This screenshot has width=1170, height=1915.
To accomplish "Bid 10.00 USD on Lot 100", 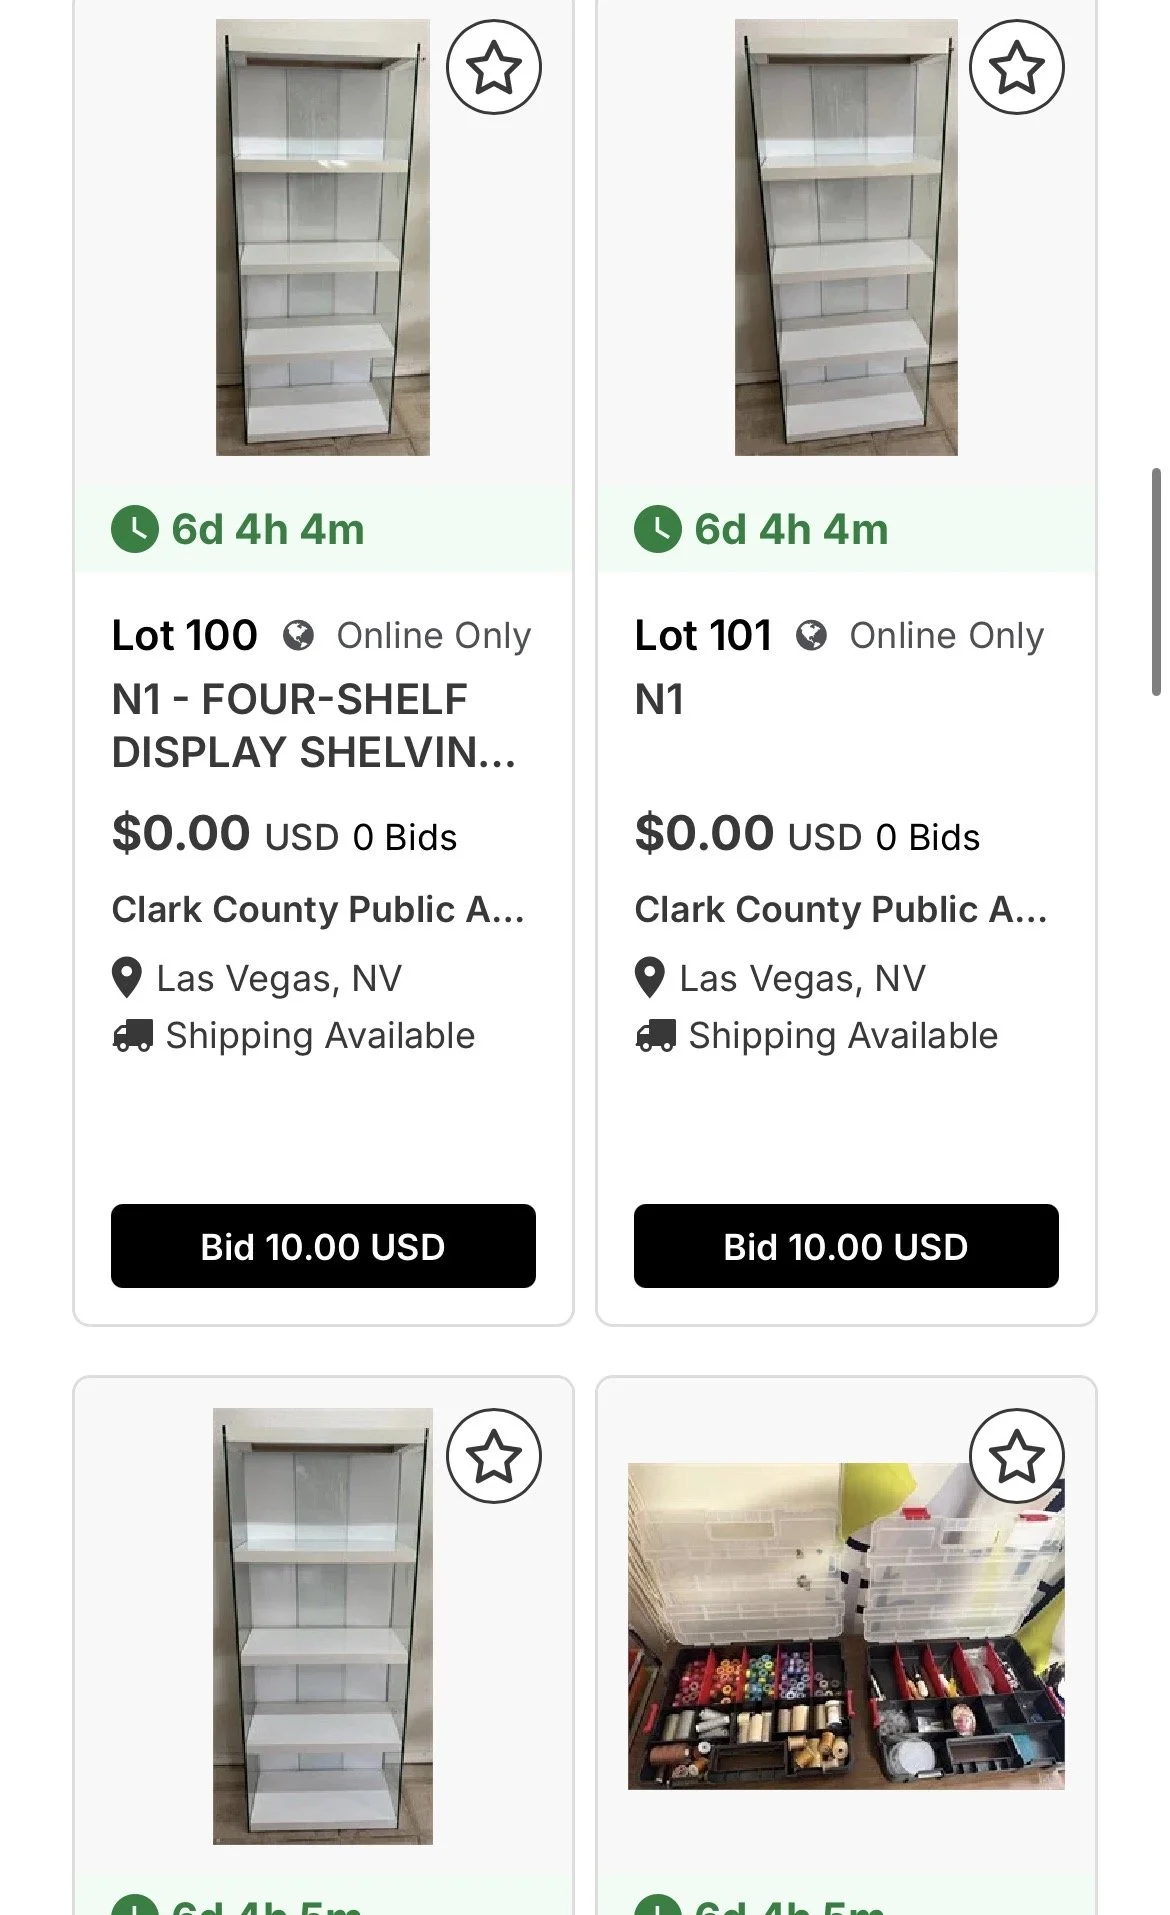I will 323,1246.
